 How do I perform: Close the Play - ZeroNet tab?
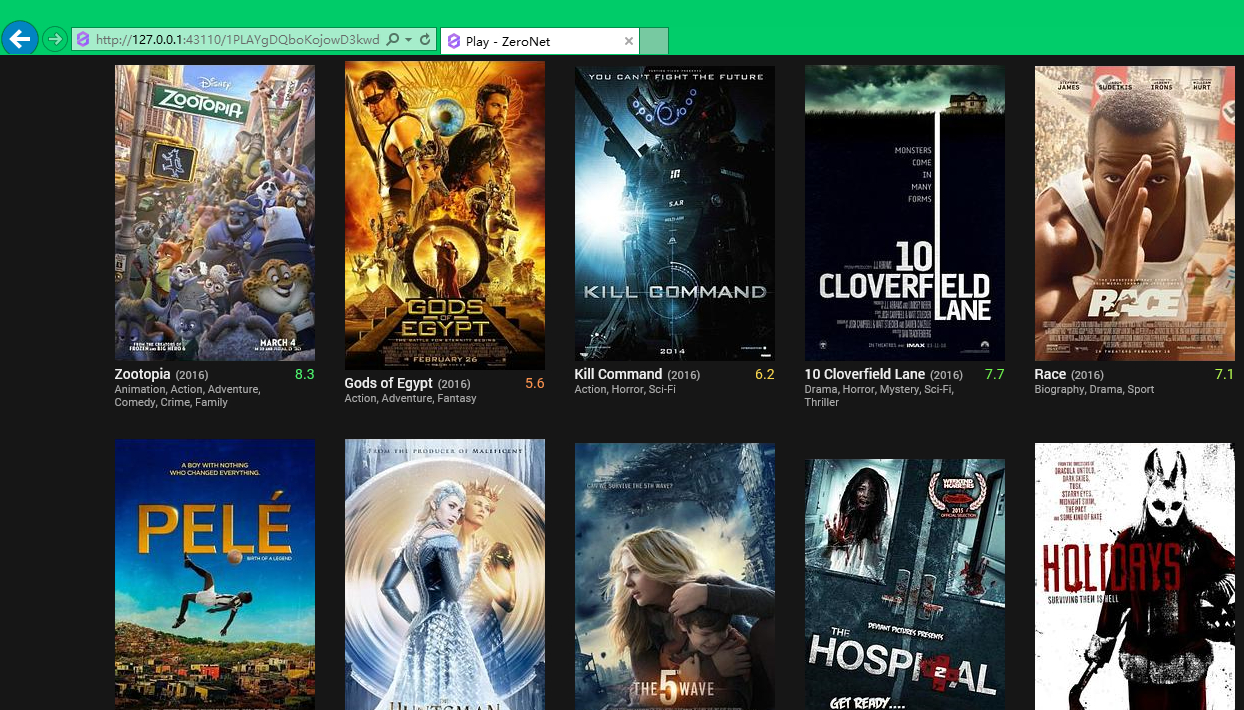pyautogui.click(x=629, y=41)
